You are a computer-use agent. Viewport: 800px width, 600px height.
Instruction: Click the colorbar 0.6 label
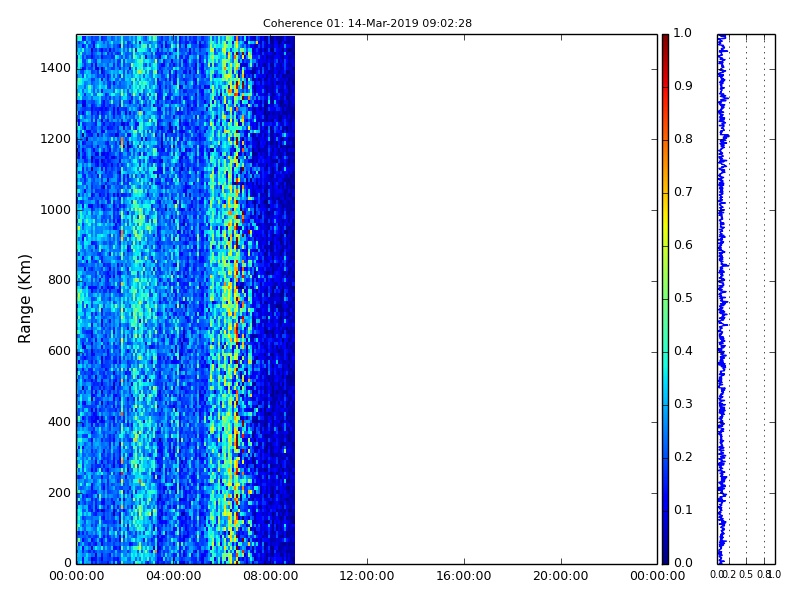click(x=683, y=245)
